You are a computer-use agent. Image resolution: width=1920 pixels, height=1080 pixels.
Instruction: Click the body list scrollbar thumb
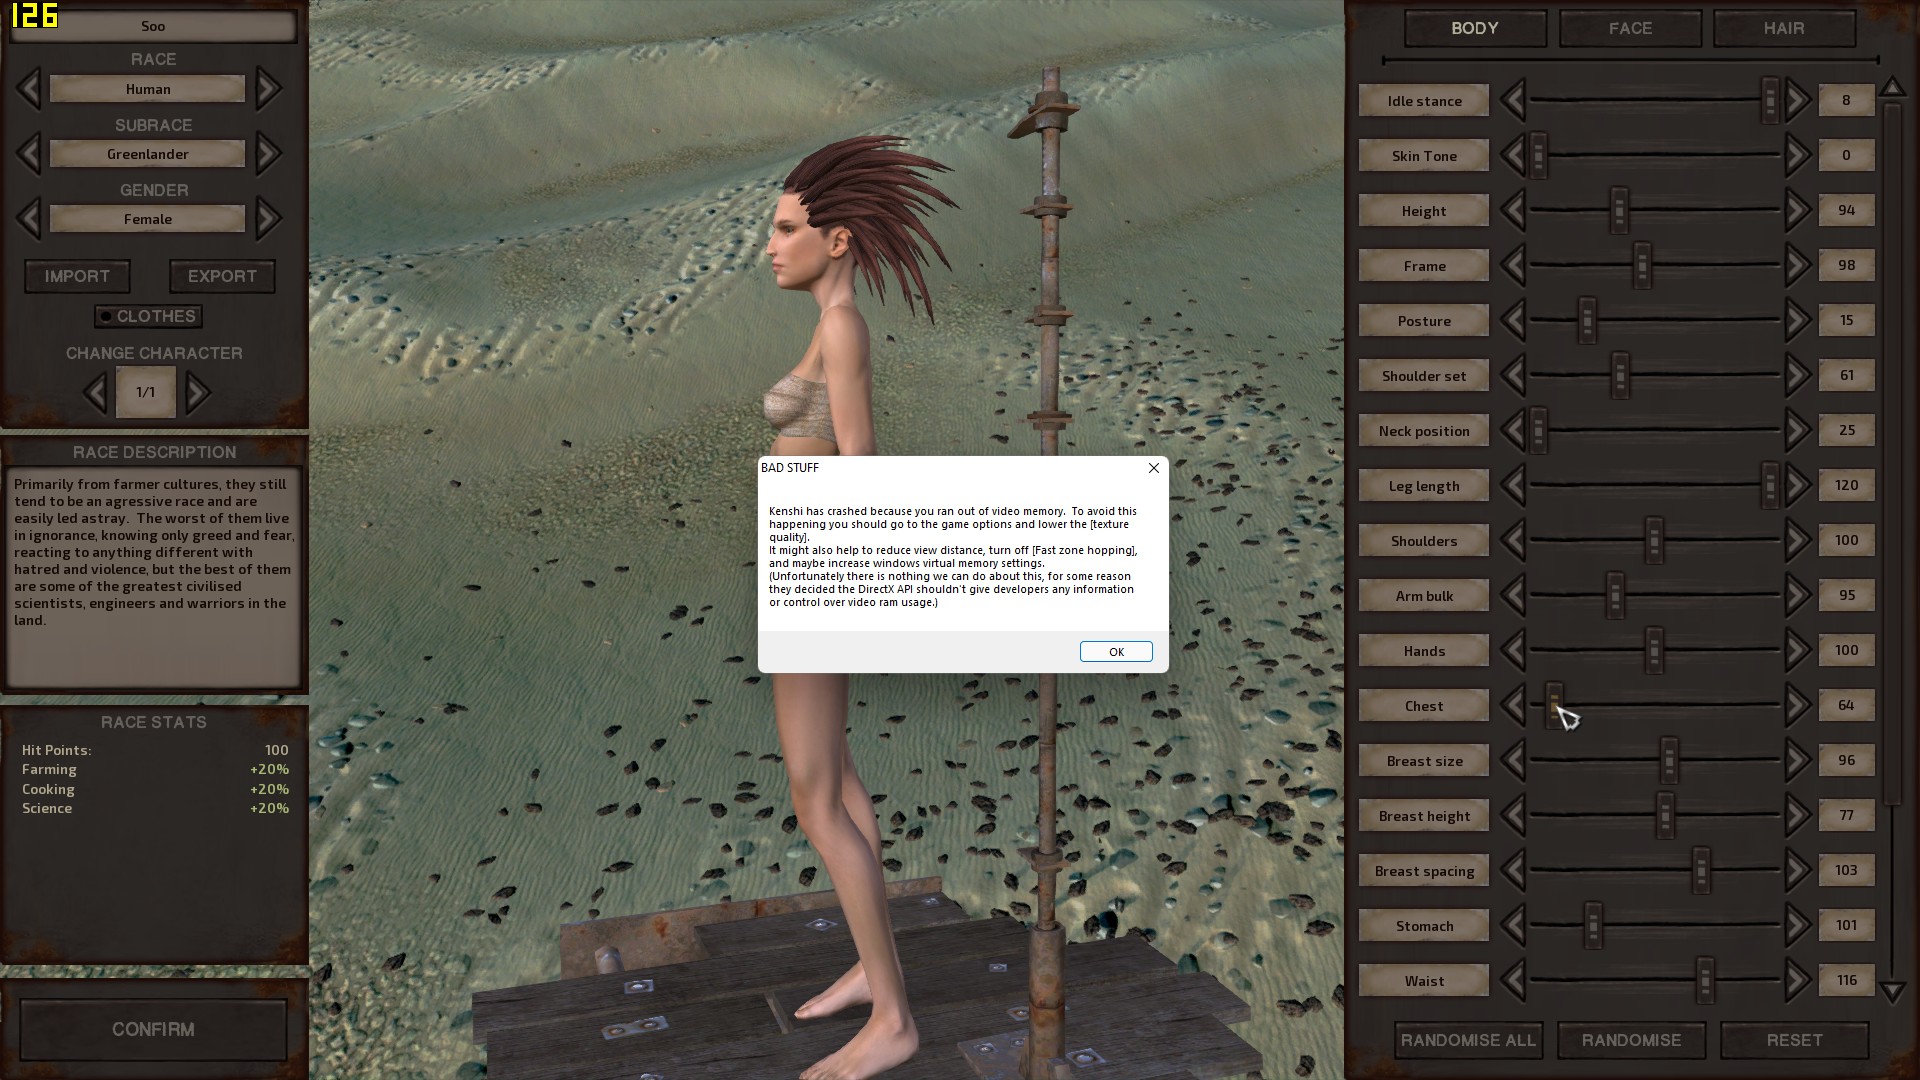coord(1892,452)
